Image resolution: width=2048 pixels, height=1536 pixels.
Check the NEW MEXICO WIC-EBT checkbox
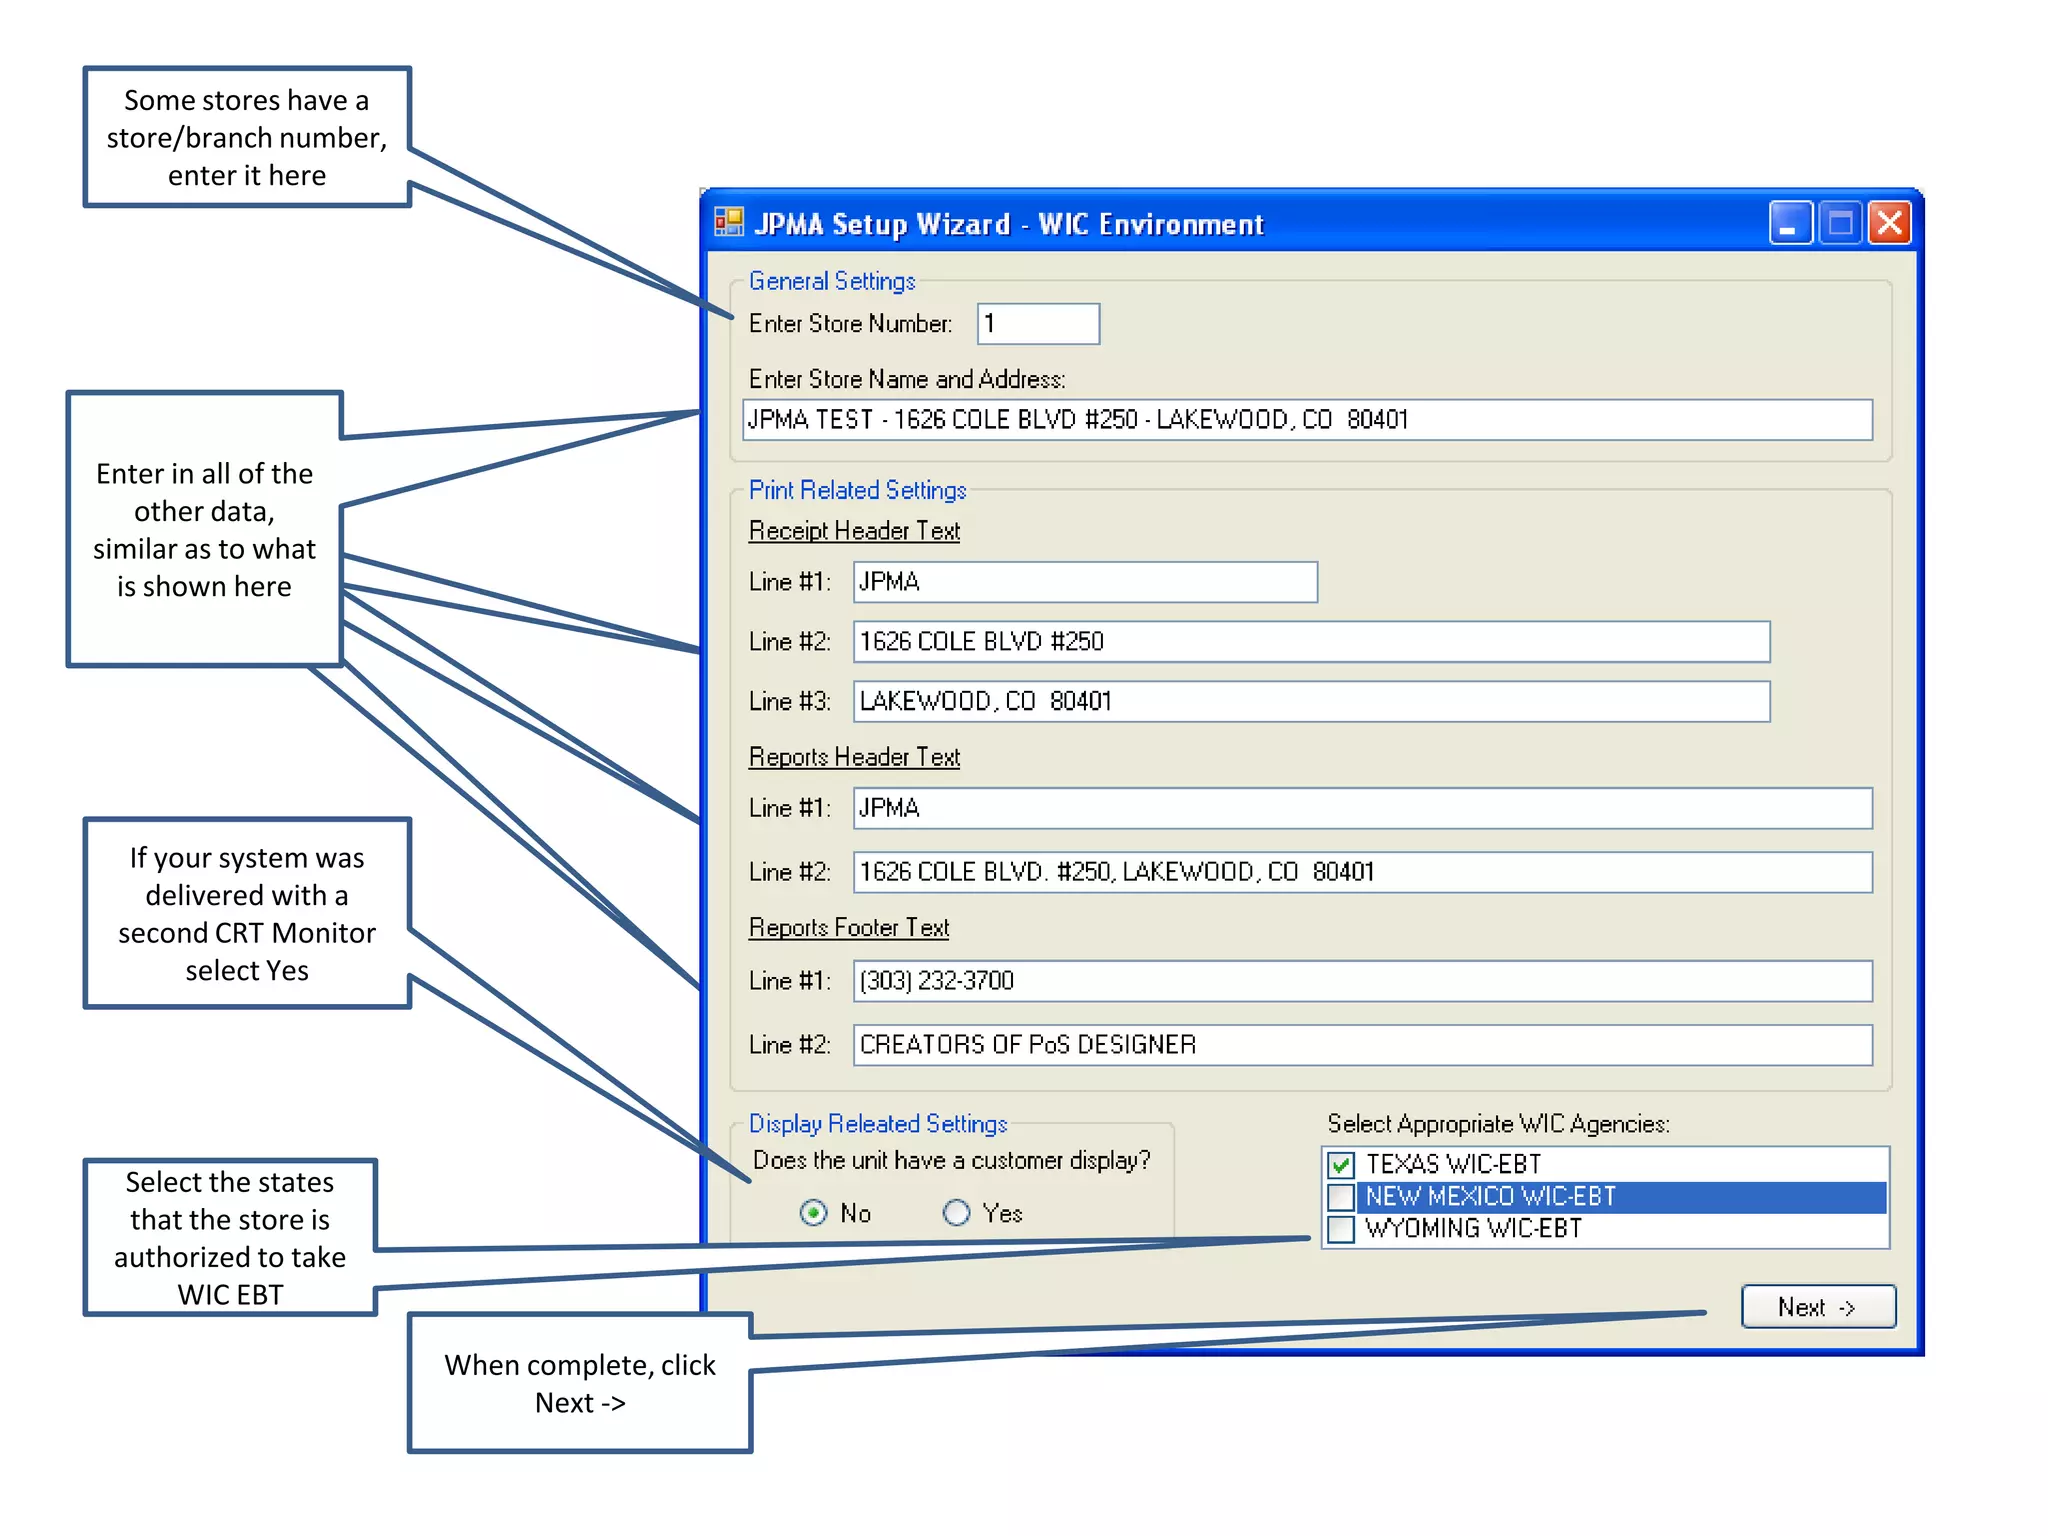(1341, 1197)
